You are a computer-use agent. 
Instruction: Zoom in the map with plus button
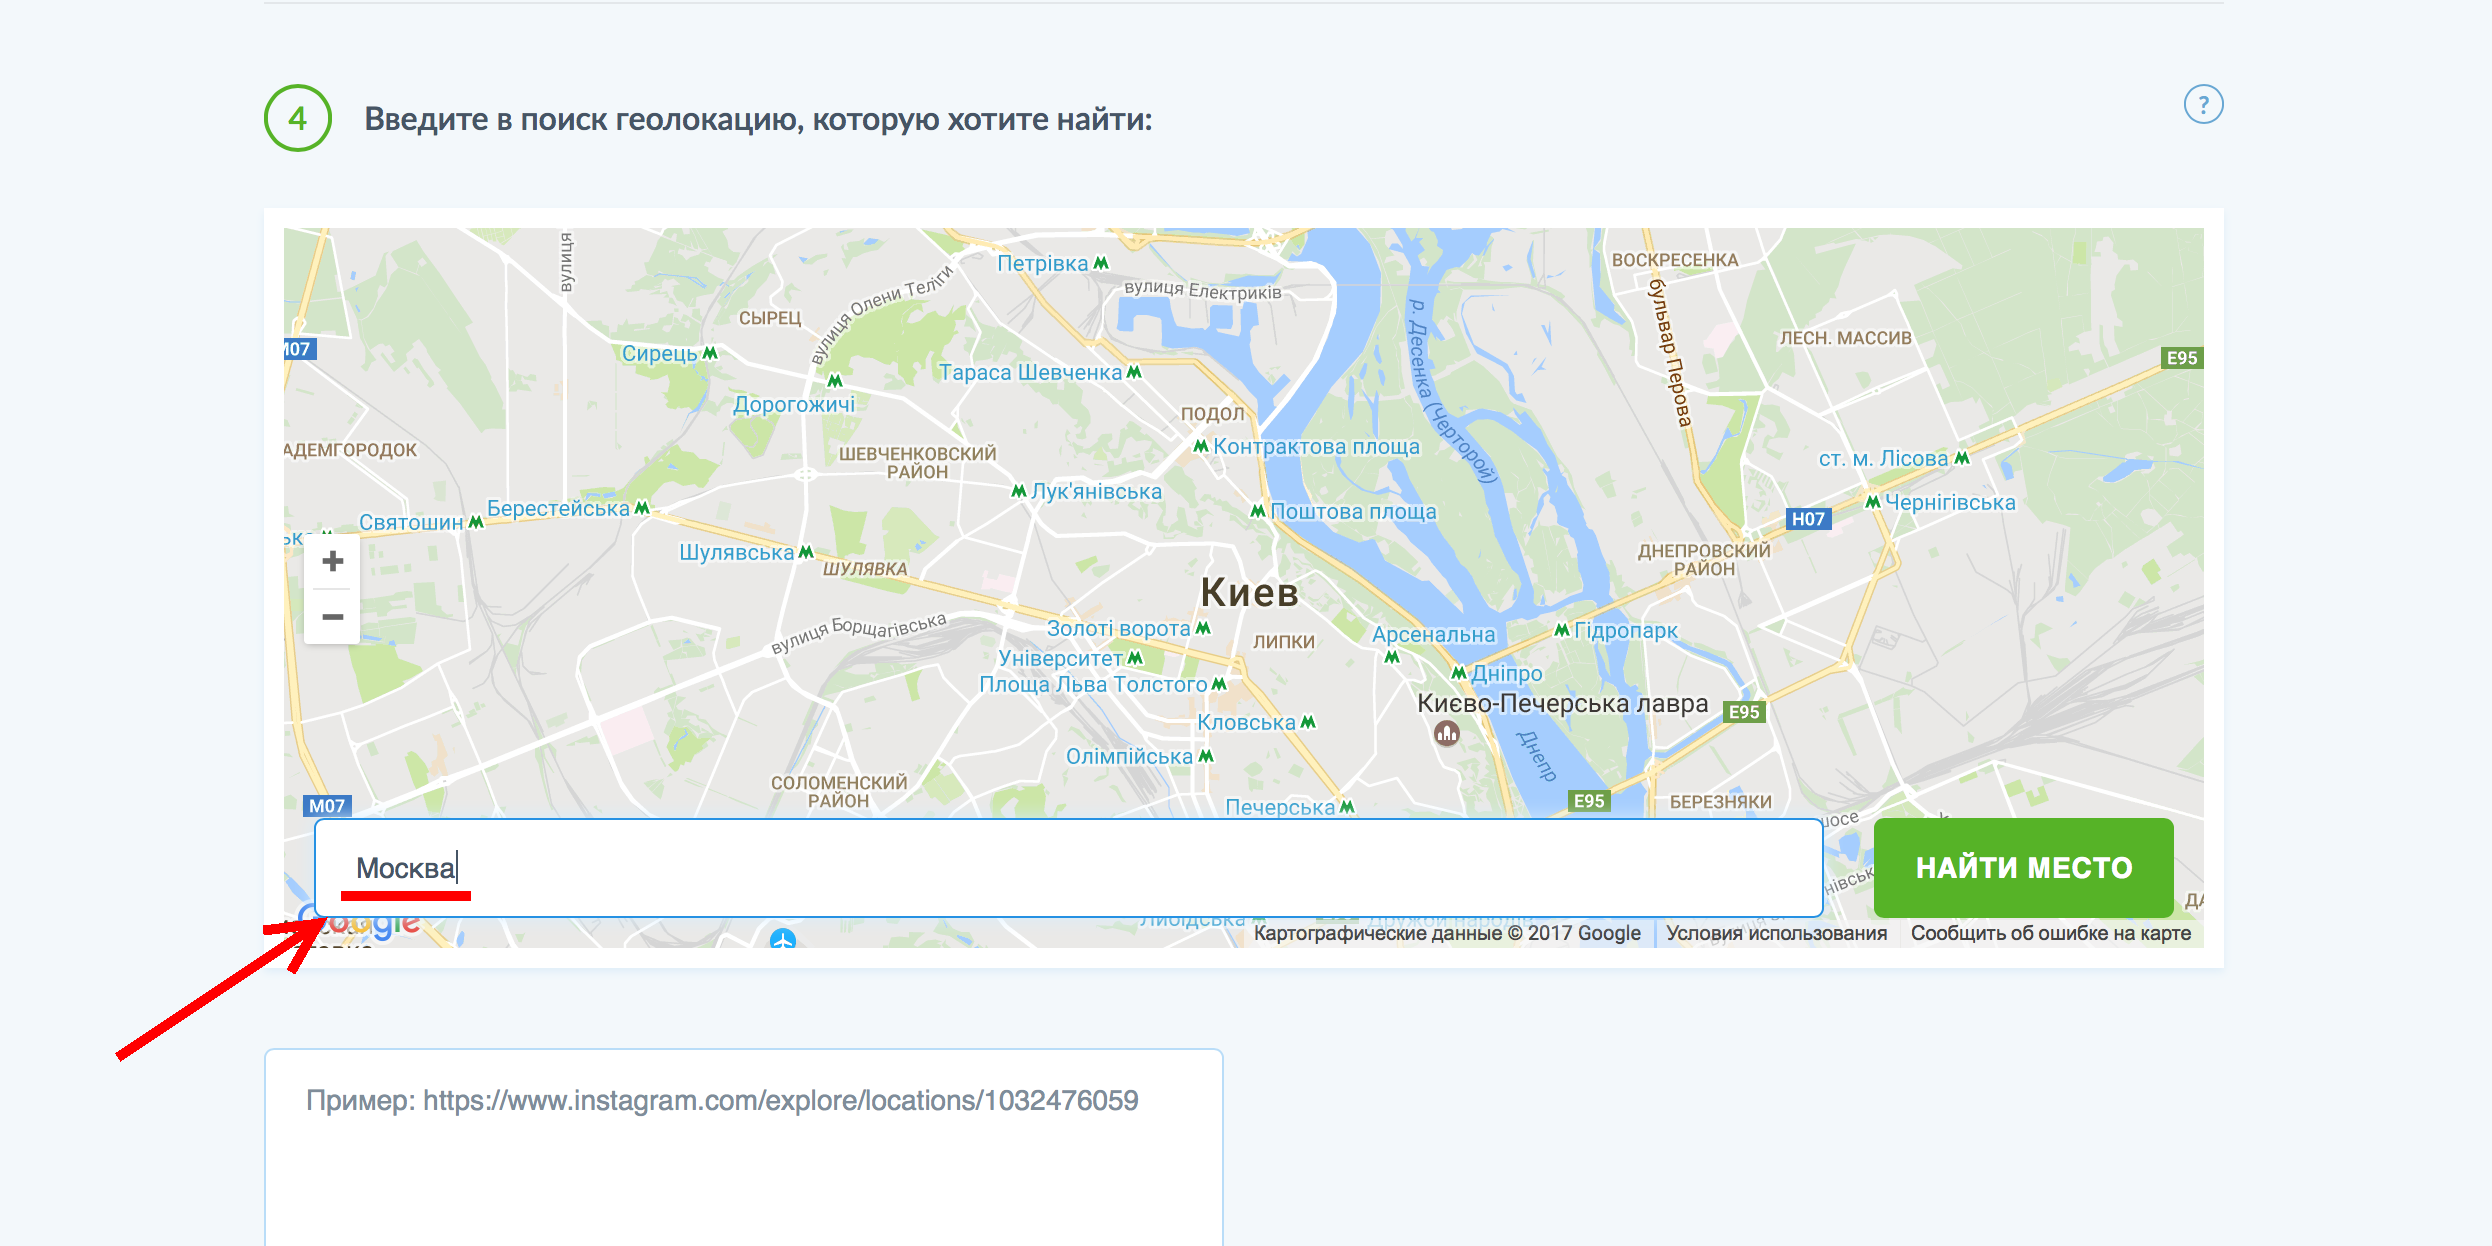(333, 561)
